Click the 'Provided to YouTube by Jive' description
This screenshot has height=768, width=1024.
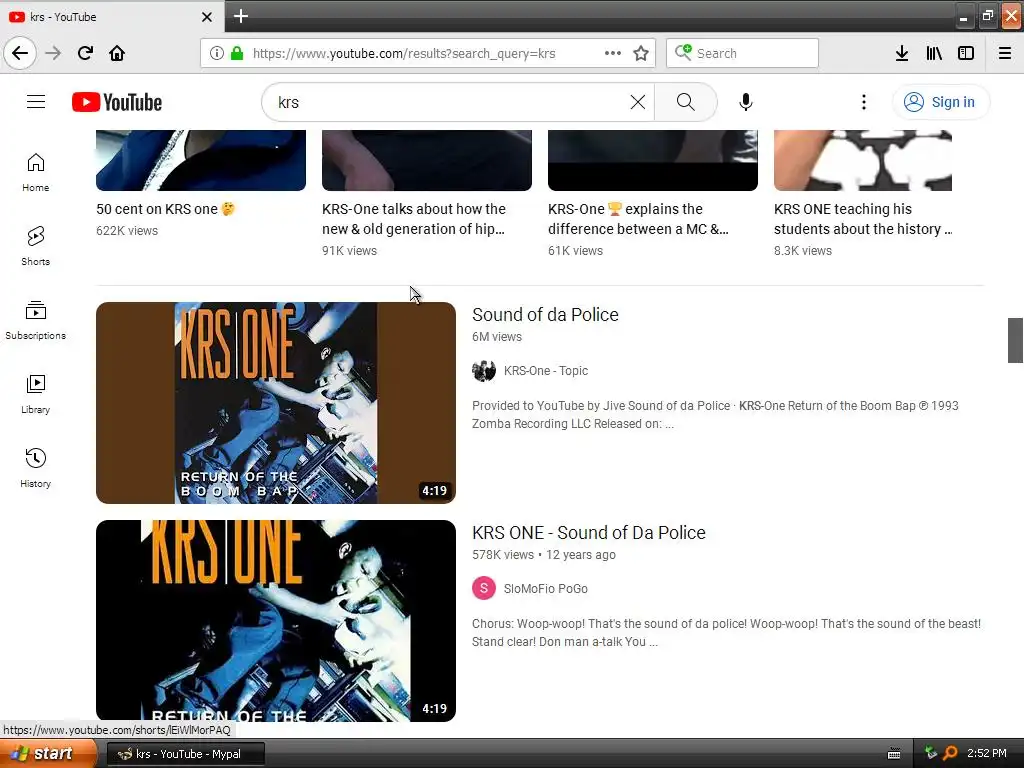[715, 415]
